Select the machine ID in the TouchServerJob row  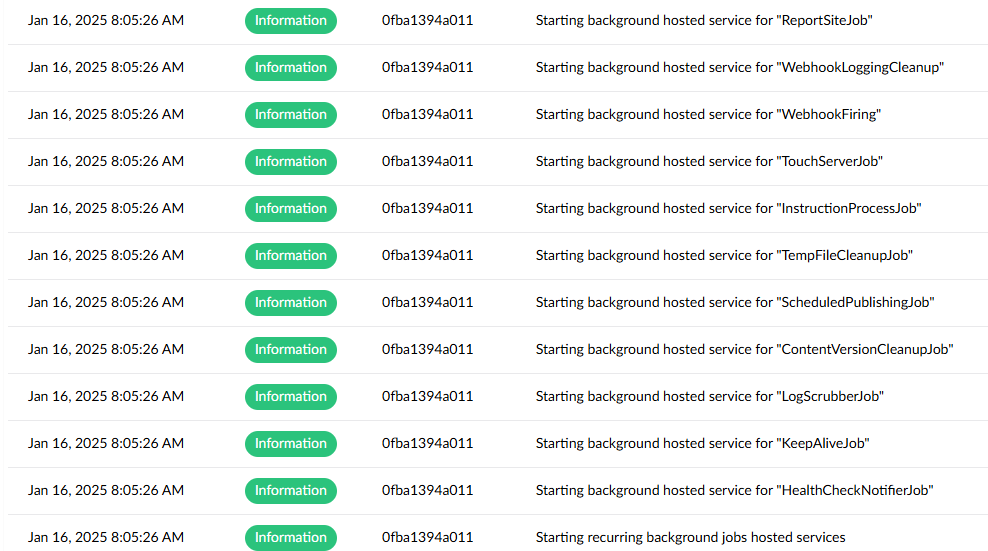coord(427,161)
